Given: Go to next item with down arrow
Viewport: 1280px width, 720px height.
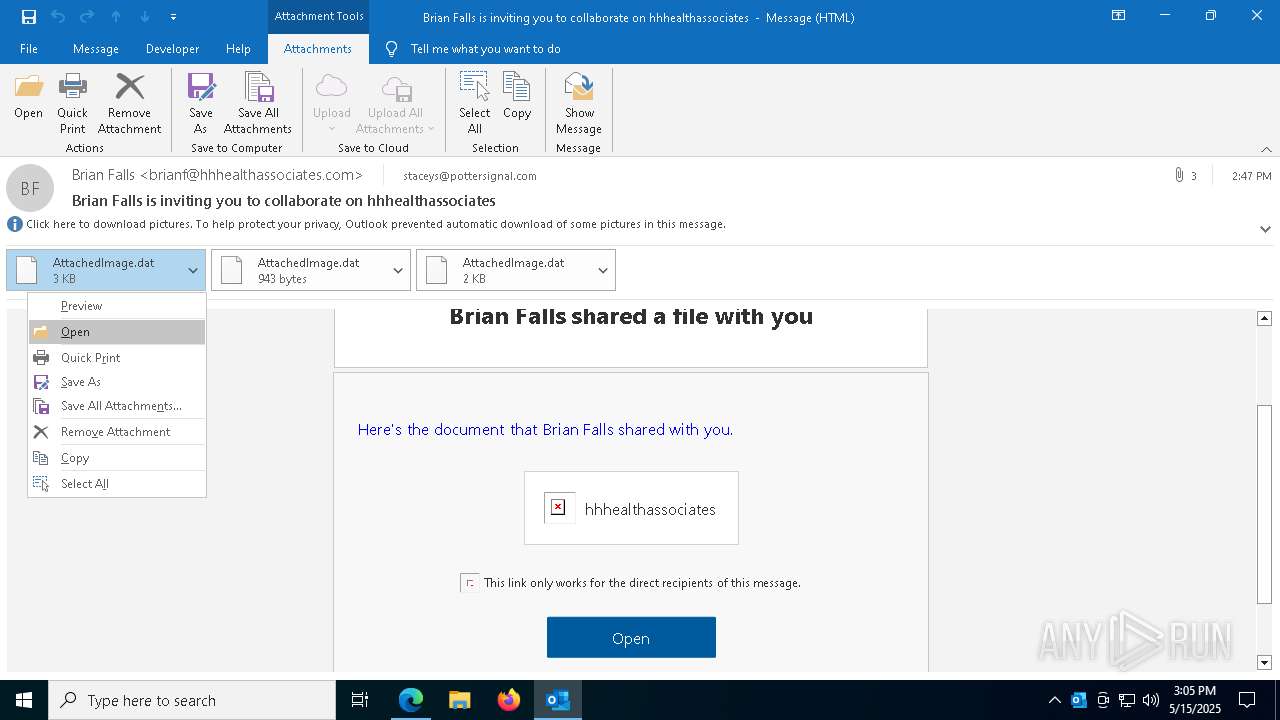Looking at the screenshot, I should click(x=145, y=16).
